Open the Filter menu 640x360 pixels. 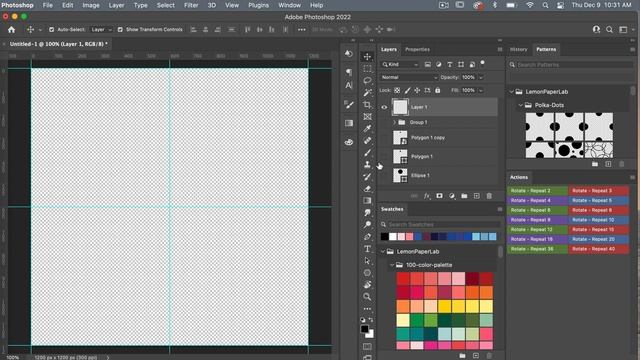click(191, 5)
